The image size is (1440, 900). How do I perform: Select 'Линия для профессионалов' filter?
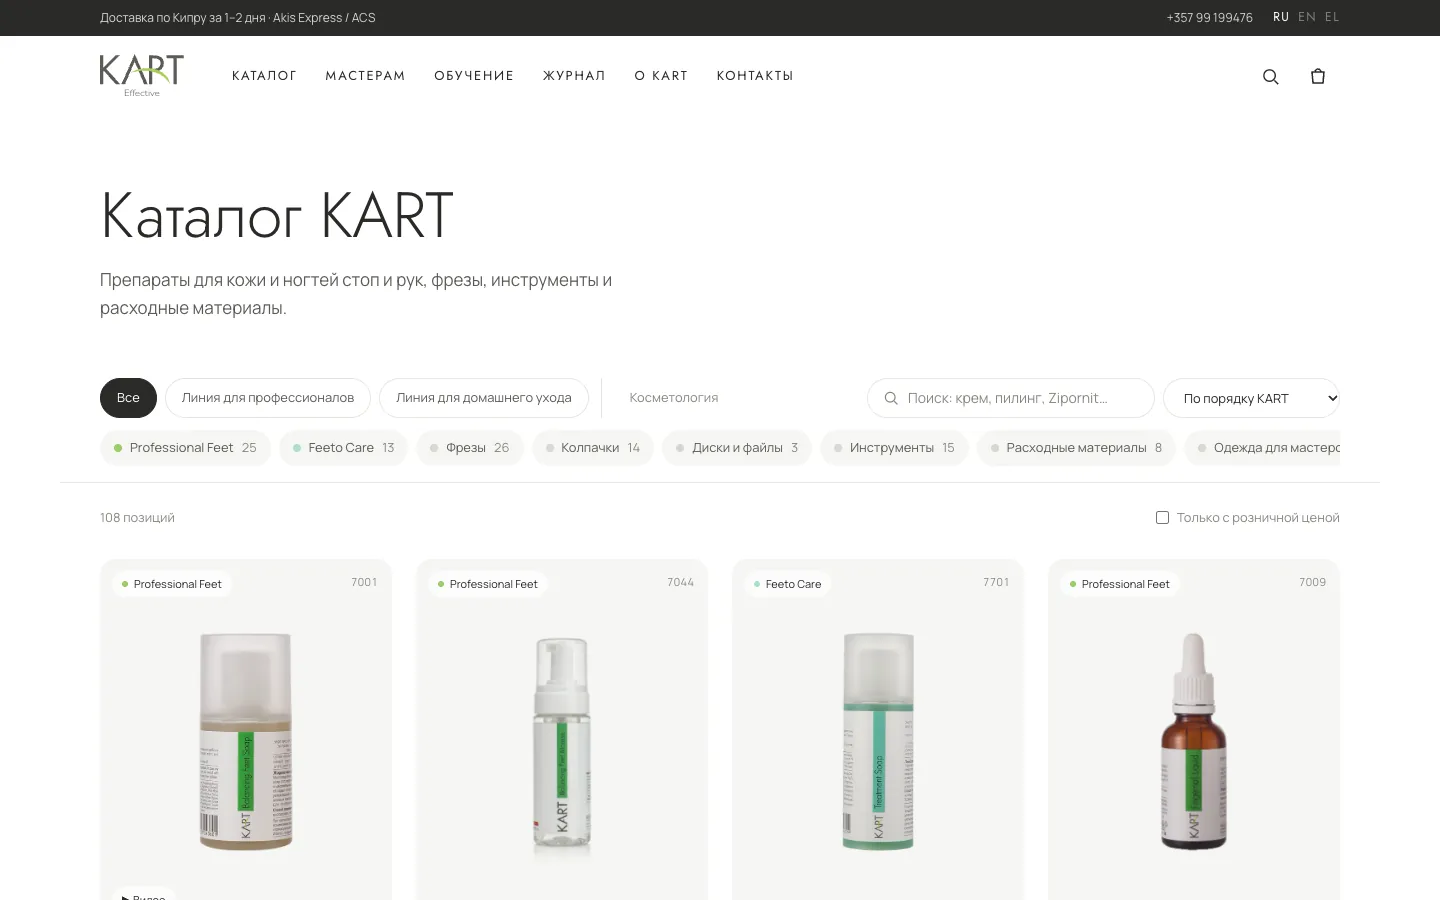click(x=268, y=398)
